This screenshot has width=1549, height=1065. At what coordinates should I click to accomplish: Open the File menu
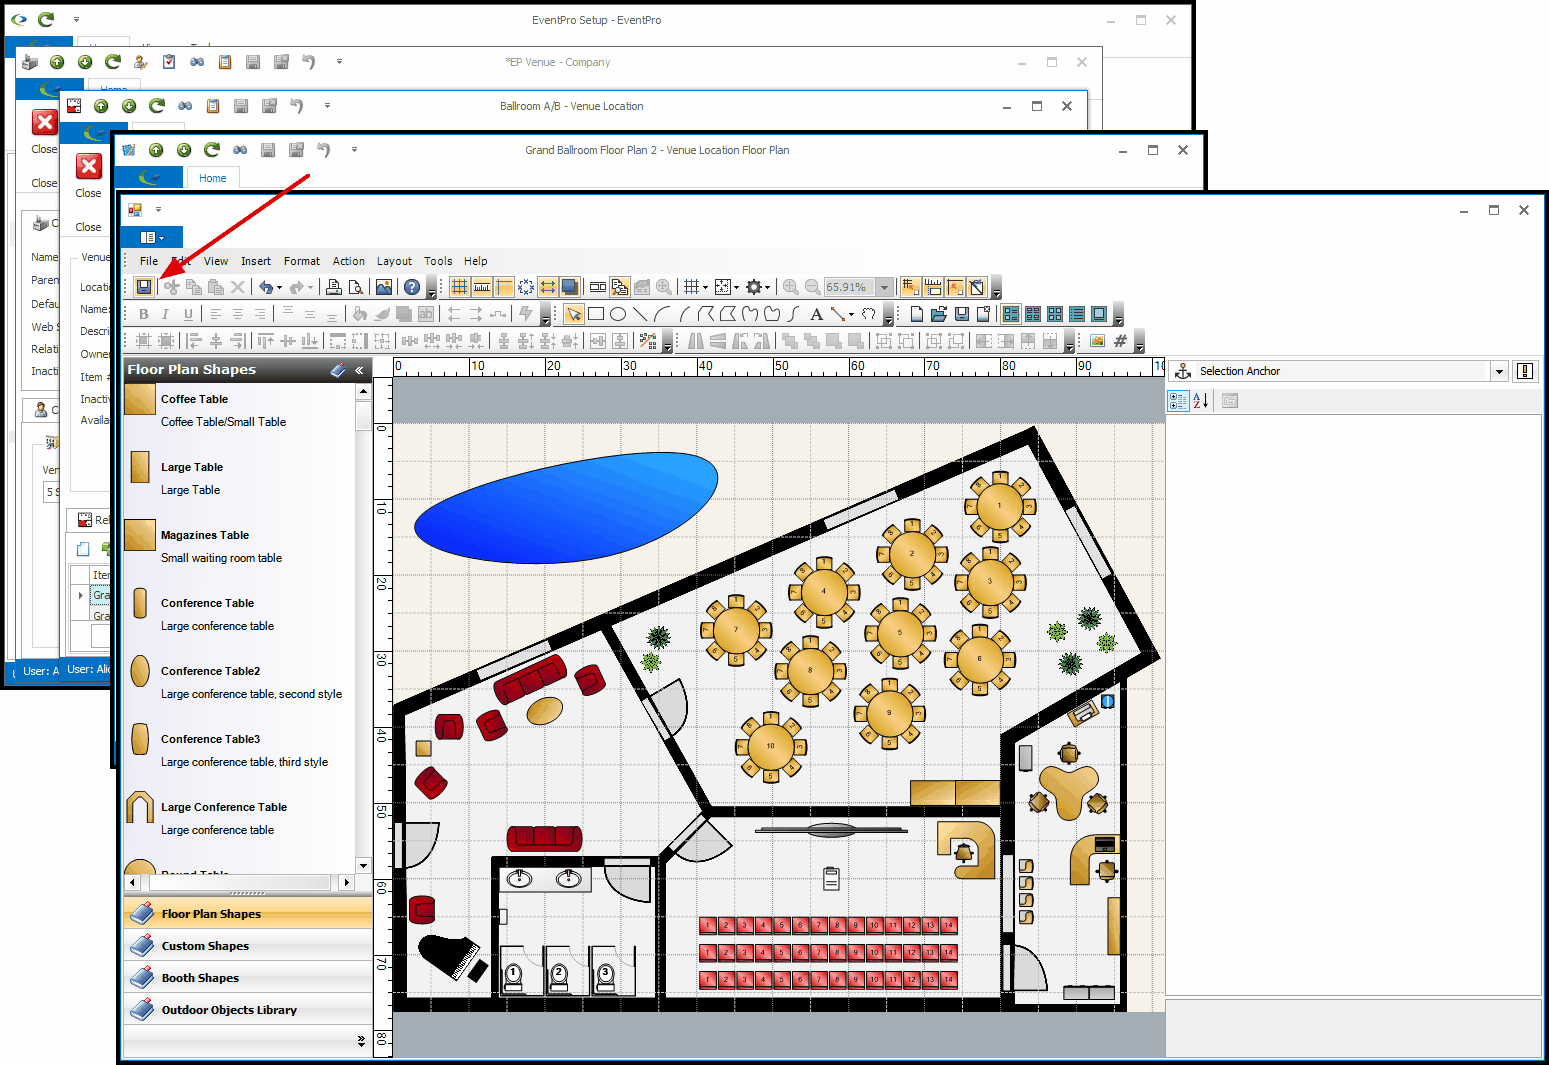click(149, 261)
